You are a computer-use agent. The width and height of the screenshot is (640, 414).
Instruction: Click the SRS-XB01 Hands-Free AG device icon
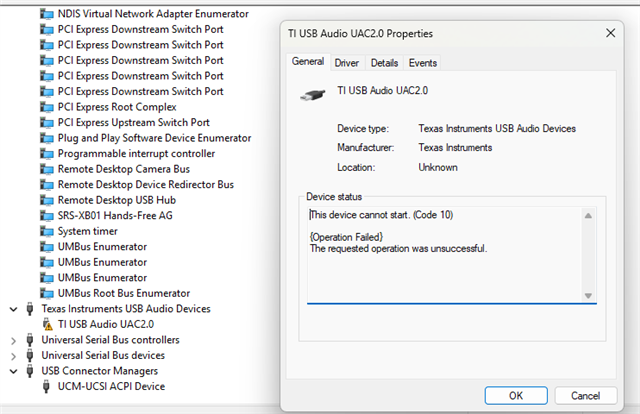[x=47, y=216]
